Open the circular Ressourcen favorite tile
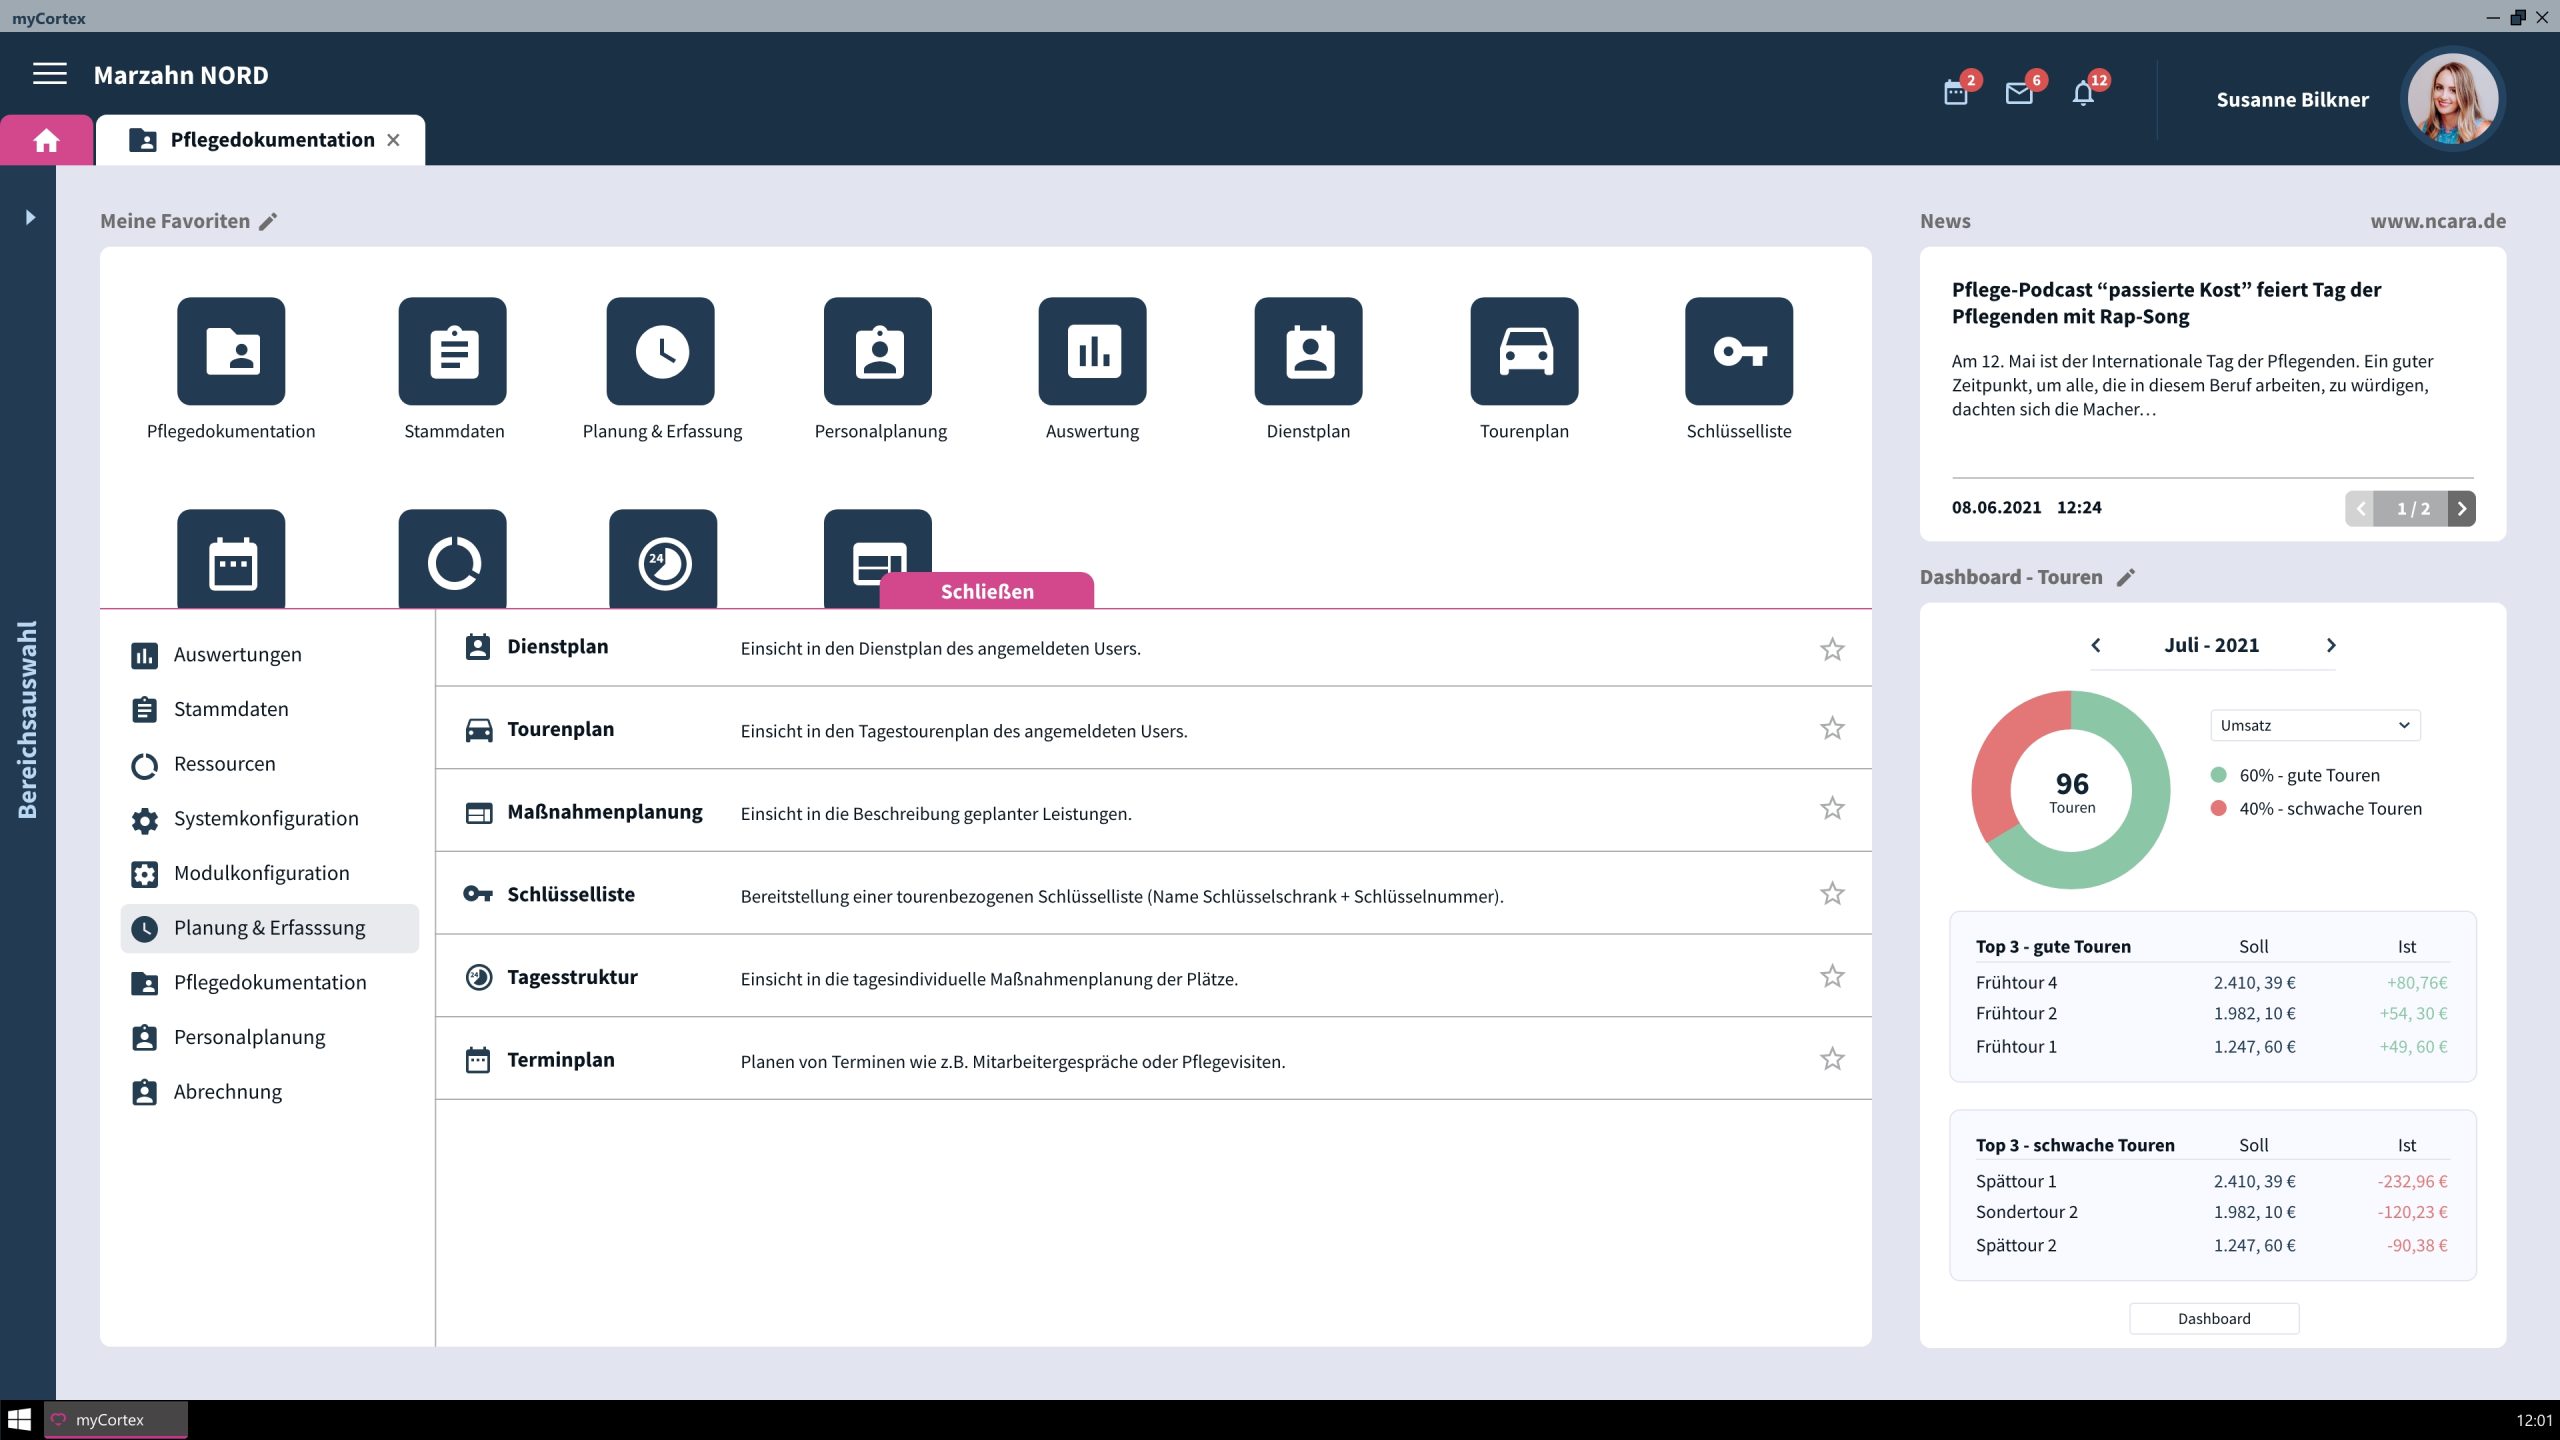Image resolution: width=2560 pixels, height=1440 pixels. point(453,558)
